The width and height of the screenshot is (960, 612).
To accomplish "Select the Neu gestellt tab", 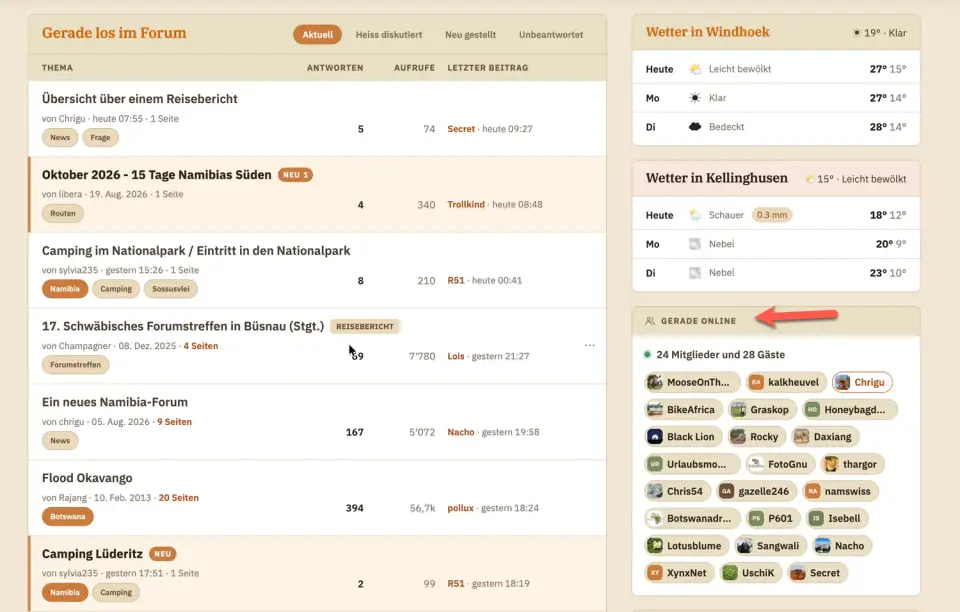I will tap(470, 35).
